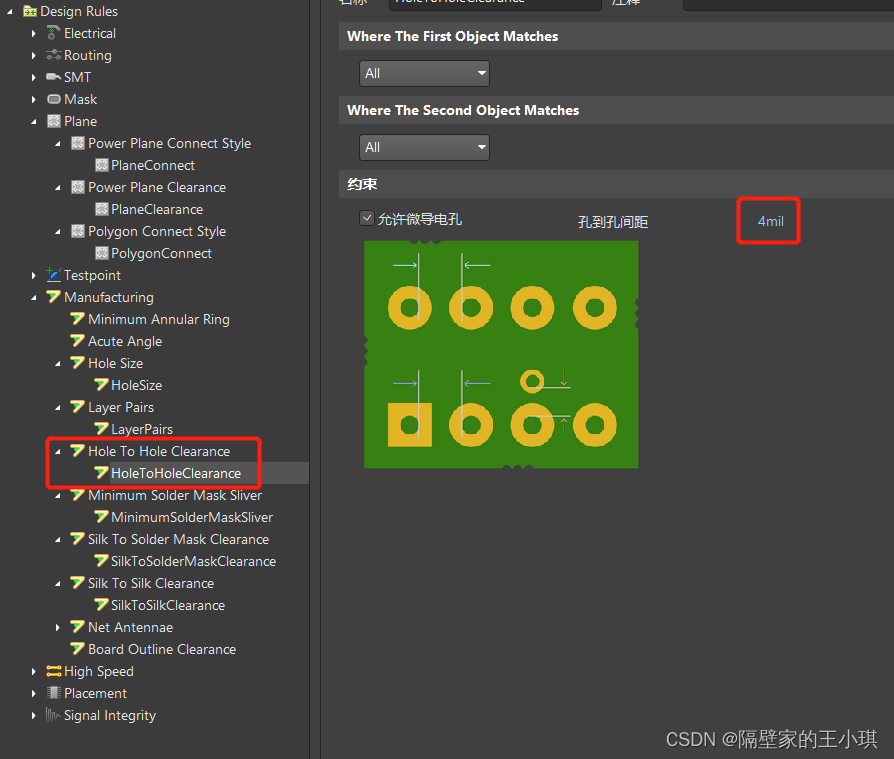This screenshot has width=894, height=759.
Task: Click the Layer Pairs category icon
Action: tap(78, 407)
